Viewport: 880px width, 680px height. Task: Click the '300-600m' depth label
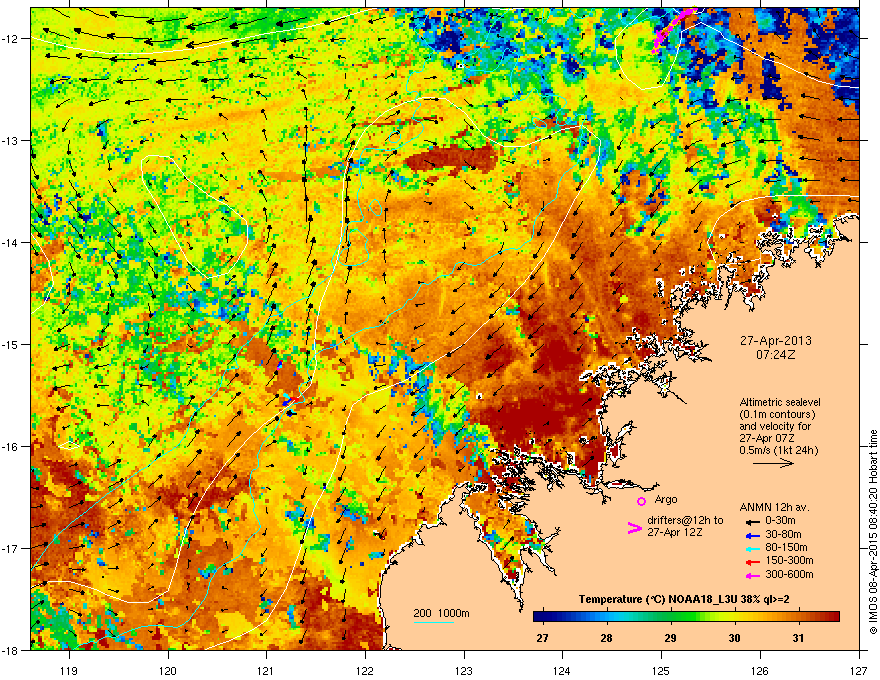click(x=789, y=575)
